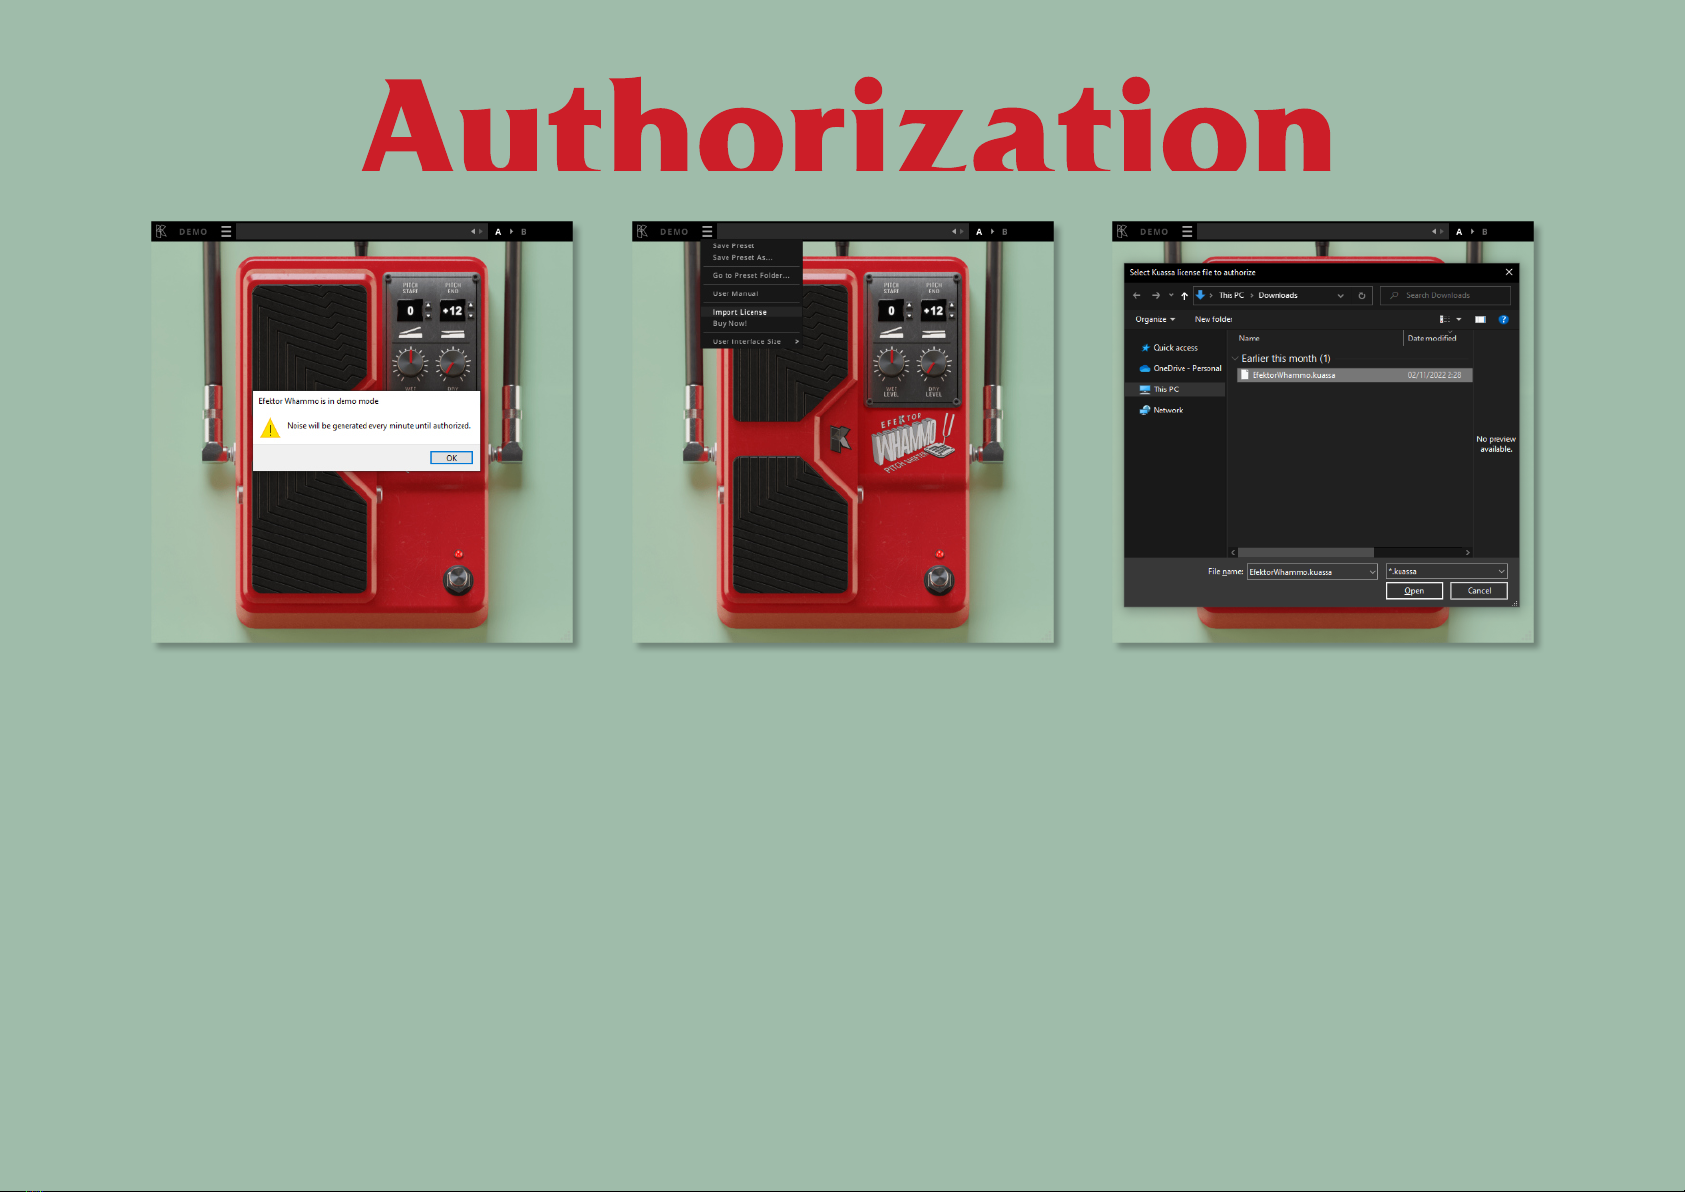Click the change view icon
The height and width of the screenshot is (1192, 1685).
[1444, 319]
